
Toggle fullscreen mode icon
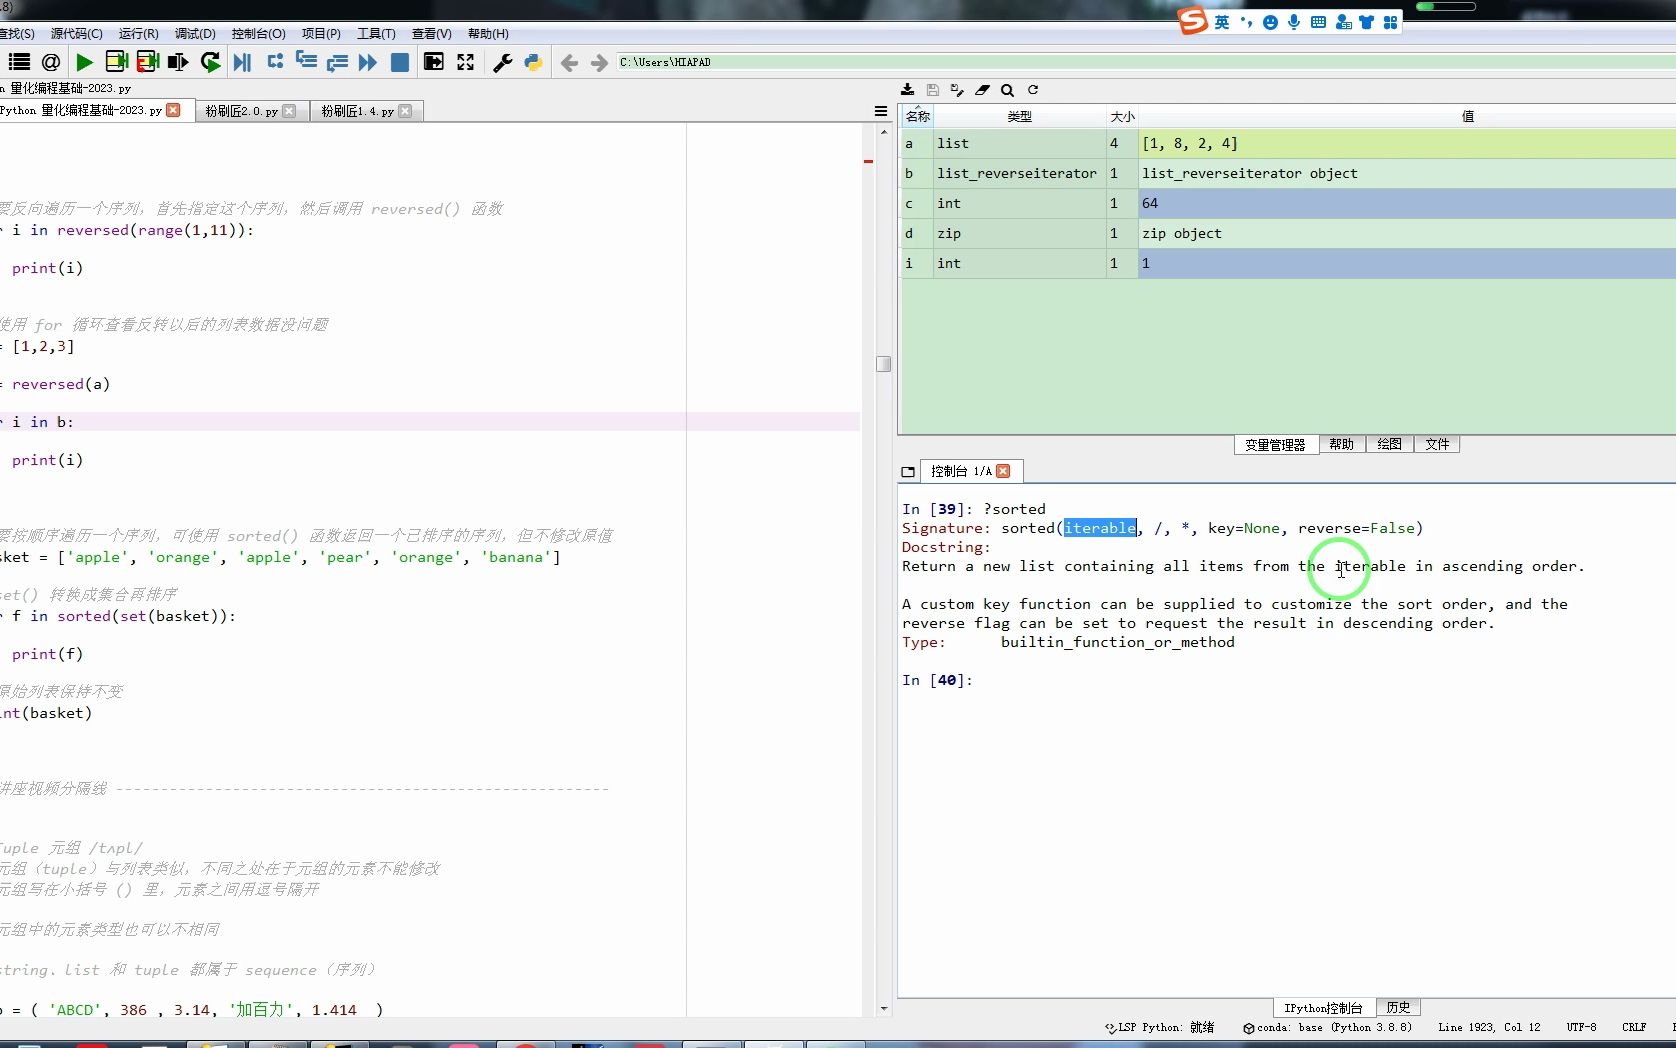(x=466, y=62)
